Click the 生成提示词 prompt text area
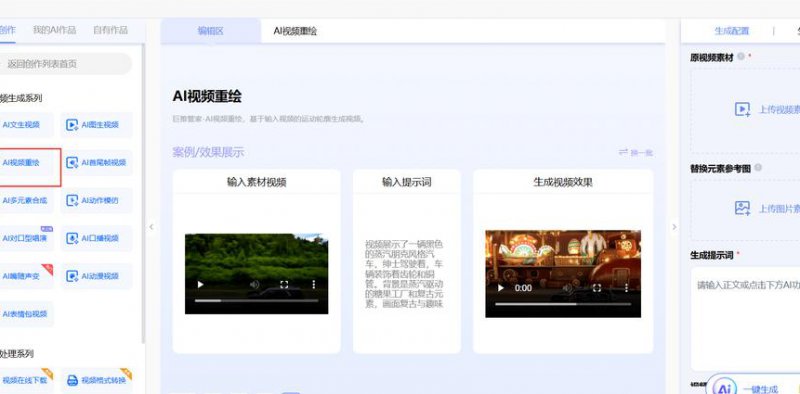Viewport: 800px width, 394px height. tap(745, 319)
